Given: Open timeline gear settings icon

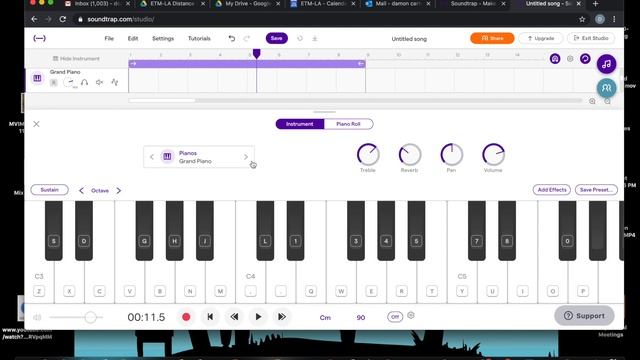Looking at the screenshot, I should tap(570, 59).
